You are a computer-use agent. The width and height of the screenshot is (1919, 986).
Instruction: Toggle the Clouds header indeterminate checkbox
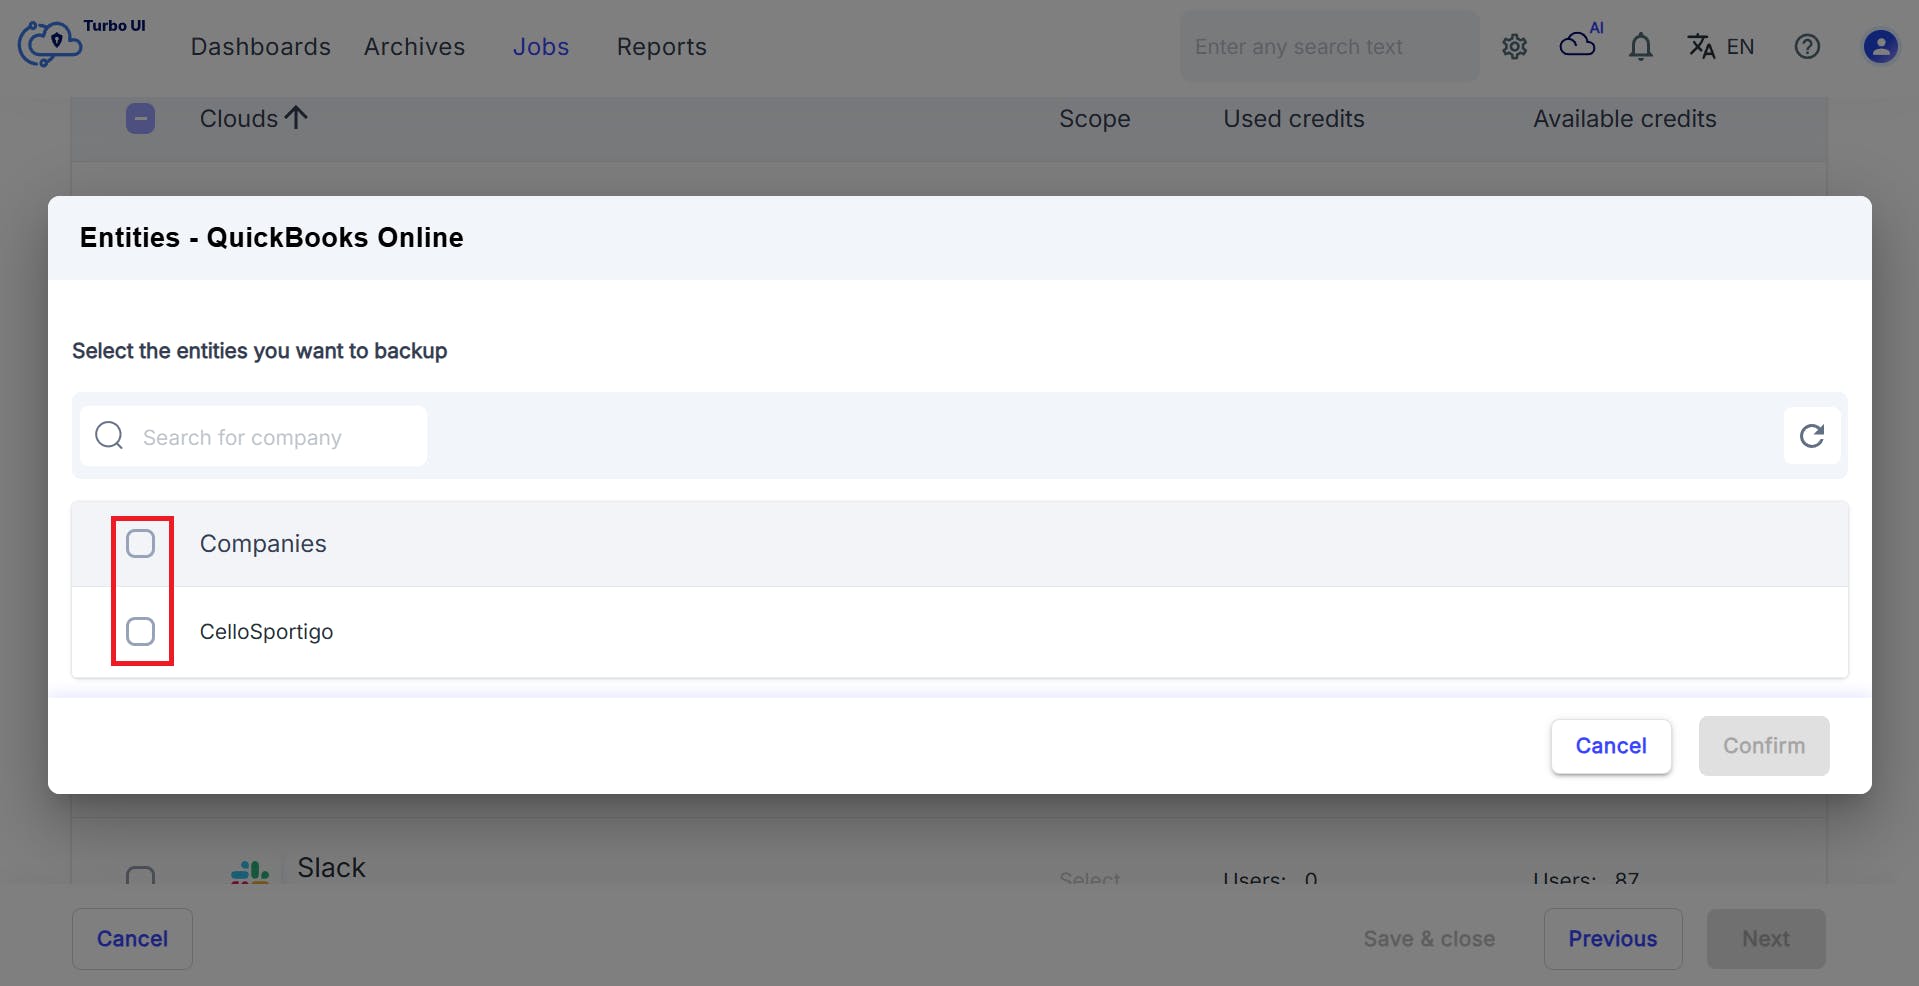tap(140, 119)
